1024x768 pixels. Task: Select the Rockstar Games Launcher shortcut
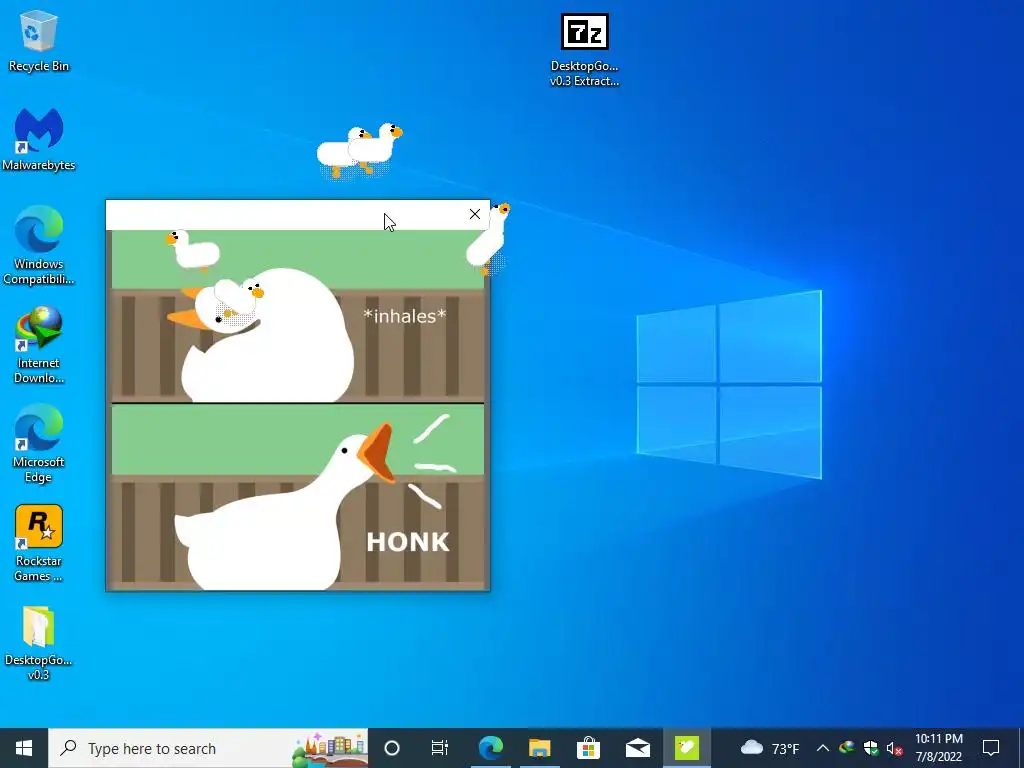(39, 543)
